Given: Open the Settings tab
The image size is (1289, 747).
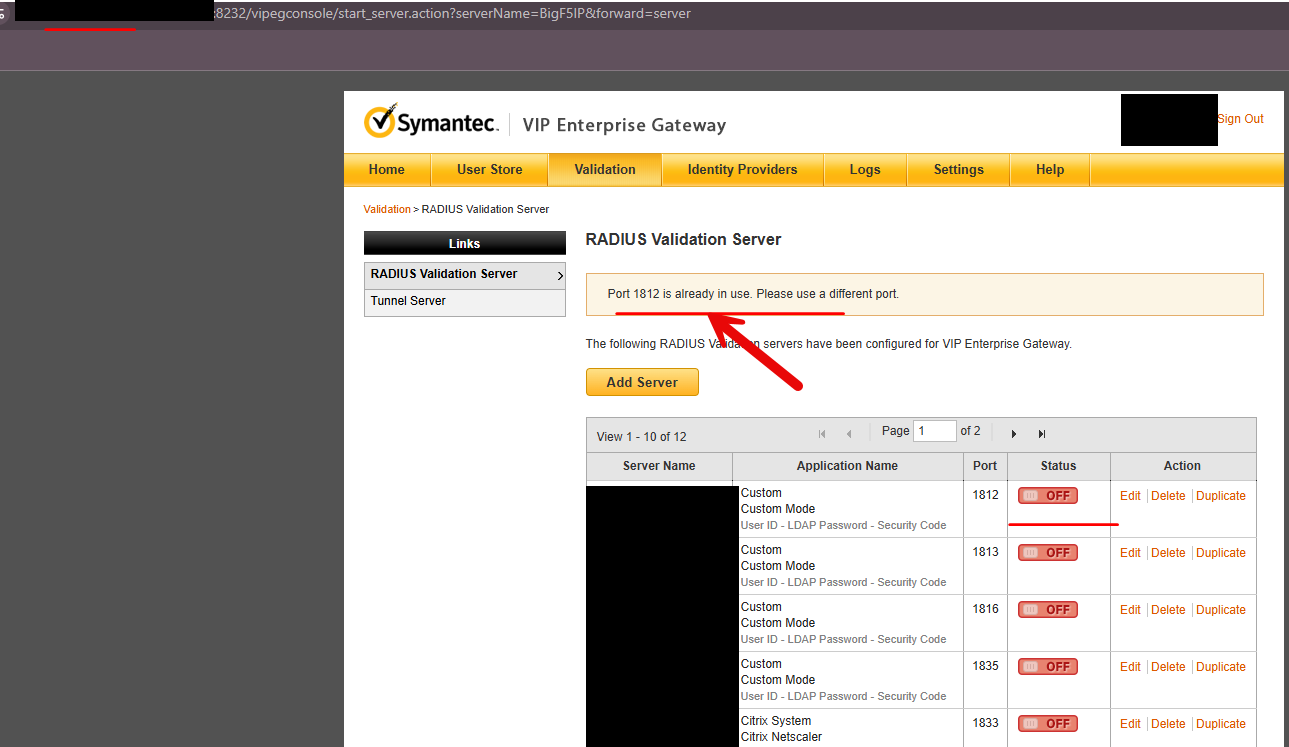Looking at the screenshot, I should click(x=959, y=170).
